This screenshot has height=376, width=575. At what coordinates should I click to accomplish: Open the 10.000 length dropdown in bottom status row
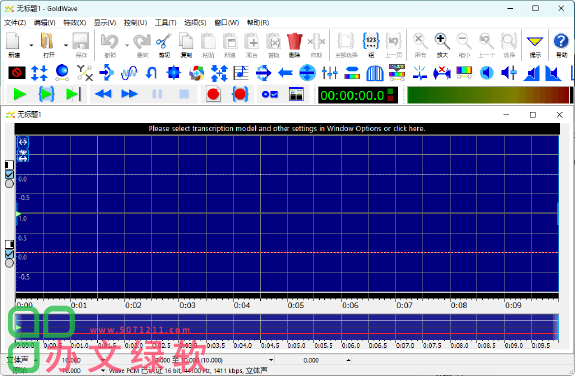tap(103, 370)
